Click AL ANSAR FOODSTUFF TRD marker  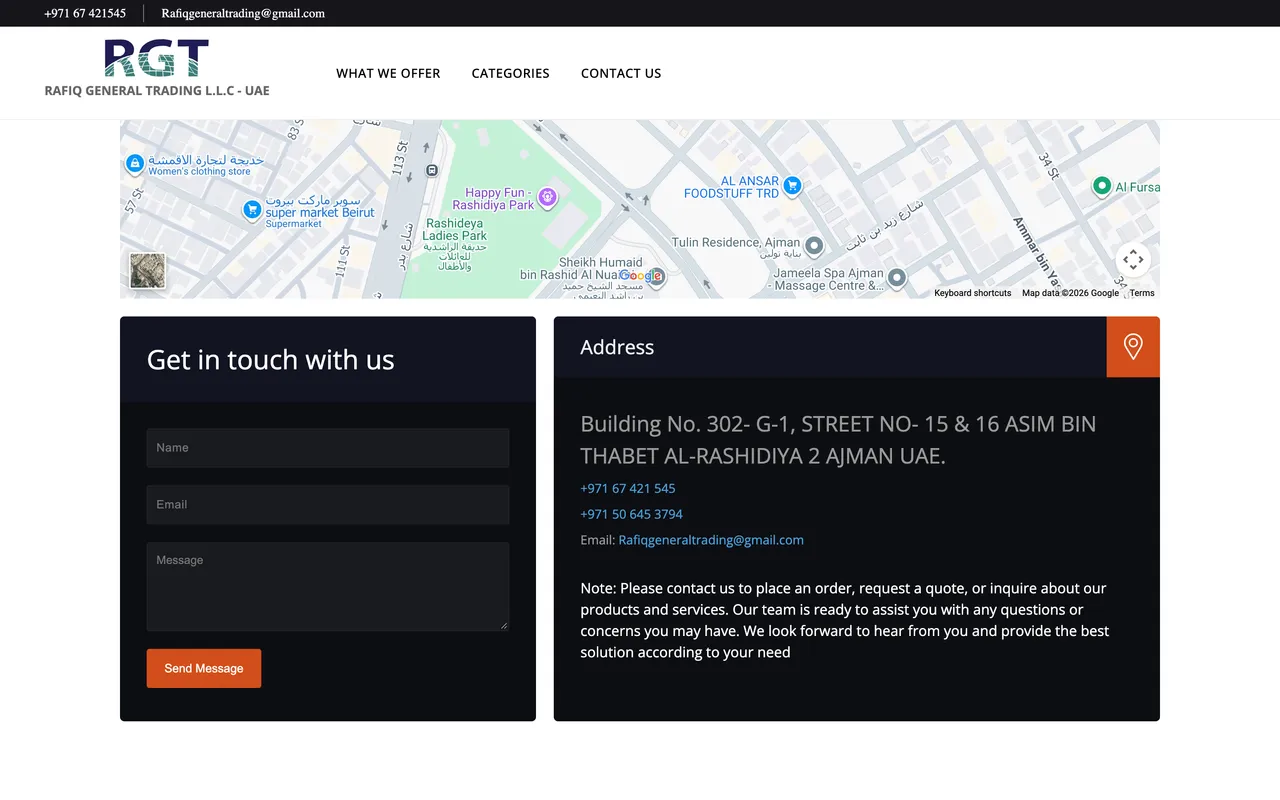click(792, 185)
